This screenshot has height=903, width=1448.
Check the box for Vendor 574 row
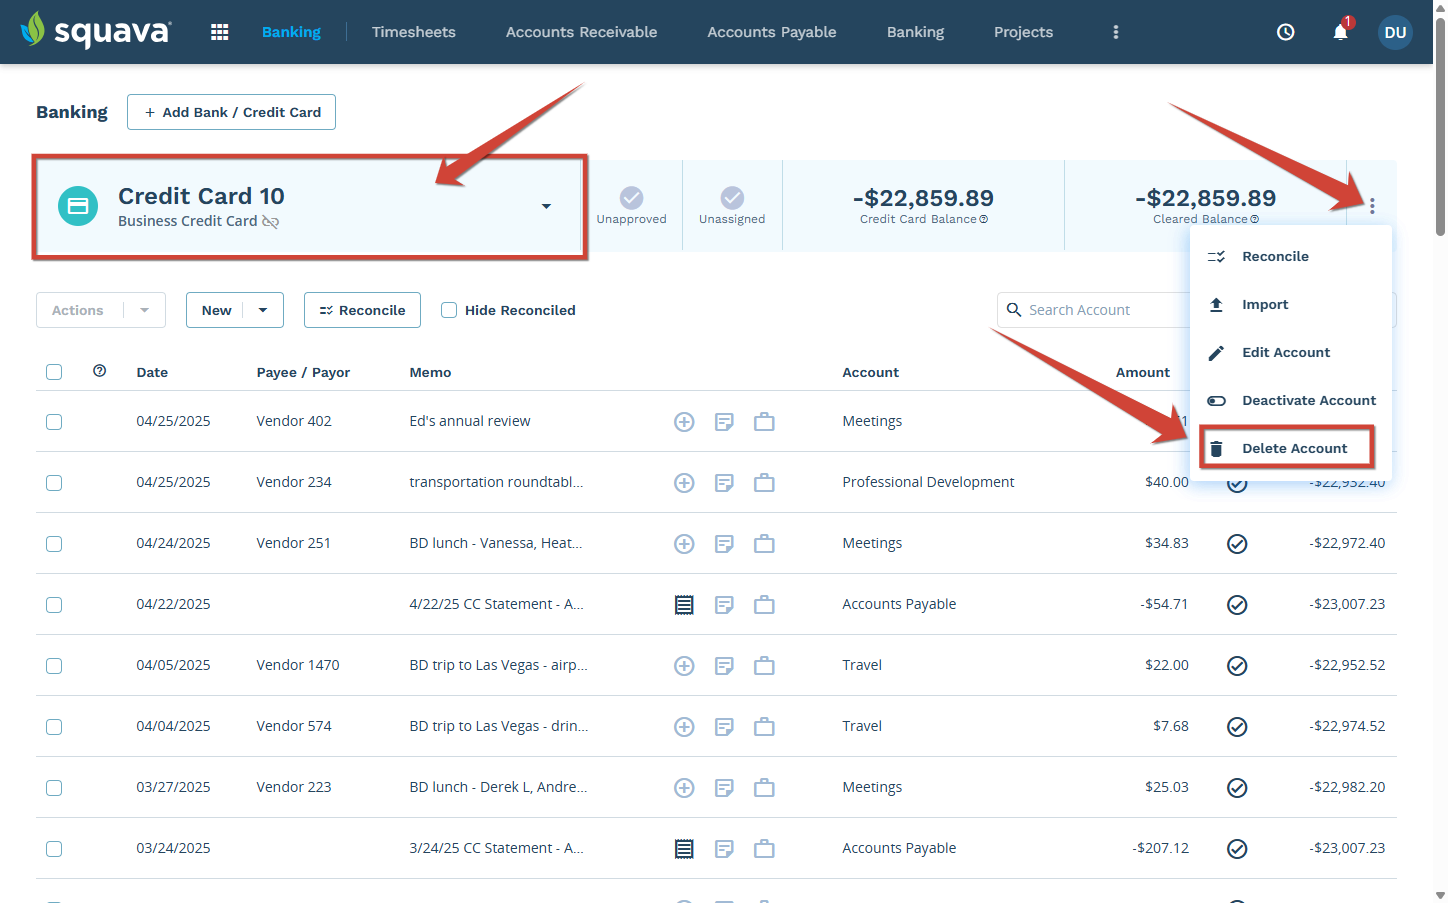[54, 727]
